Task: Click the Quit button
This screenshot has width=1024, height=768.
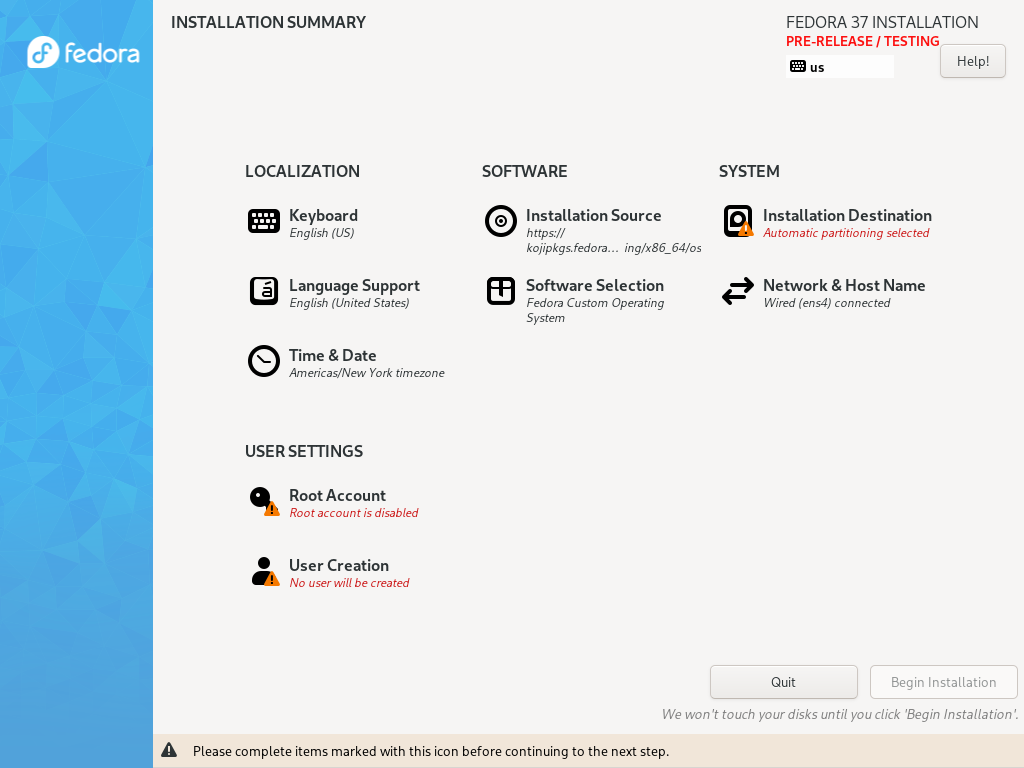Action: point(783,682)
